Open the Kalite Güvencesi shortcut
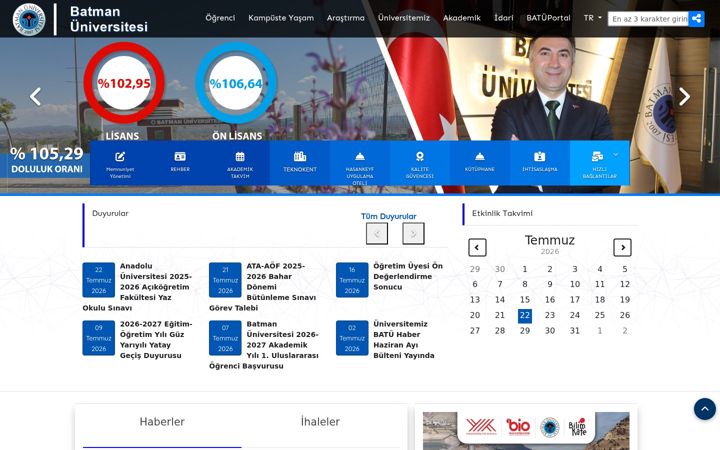Screen dimensions: 720x450 click(420, 163)
